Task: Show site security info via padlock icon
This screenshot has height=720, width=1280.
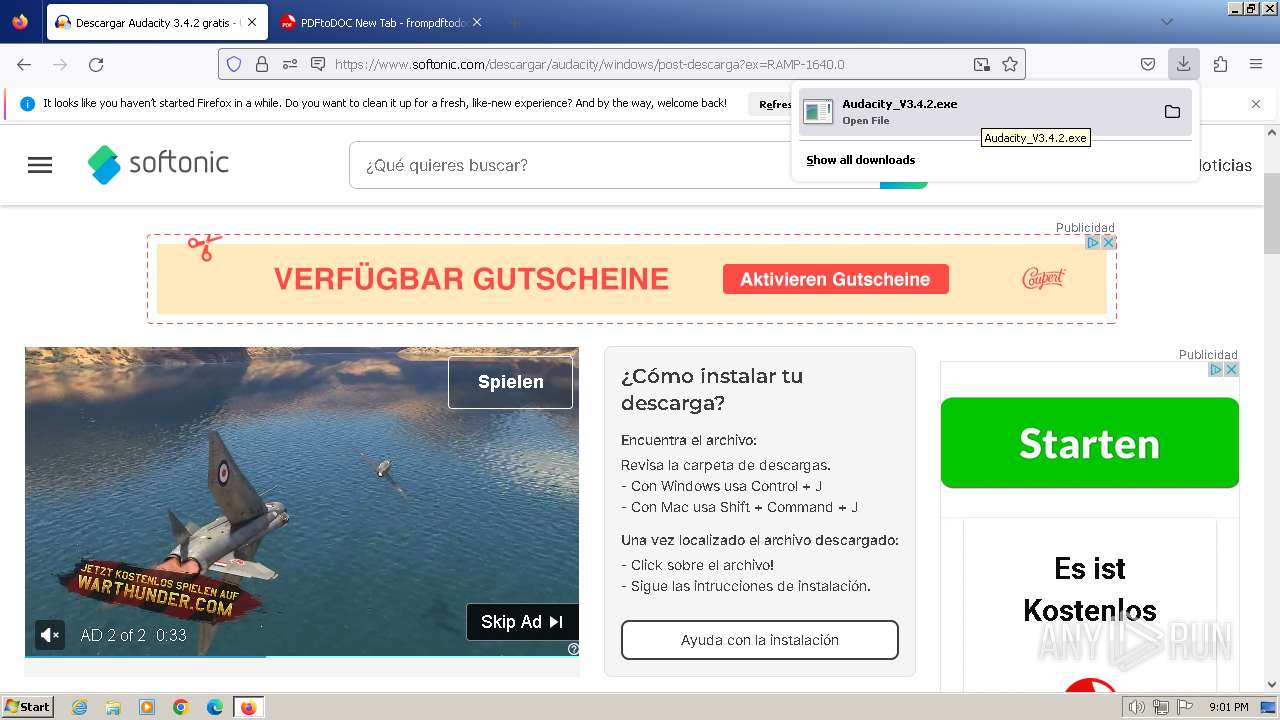Action: (x=262, y=64)
